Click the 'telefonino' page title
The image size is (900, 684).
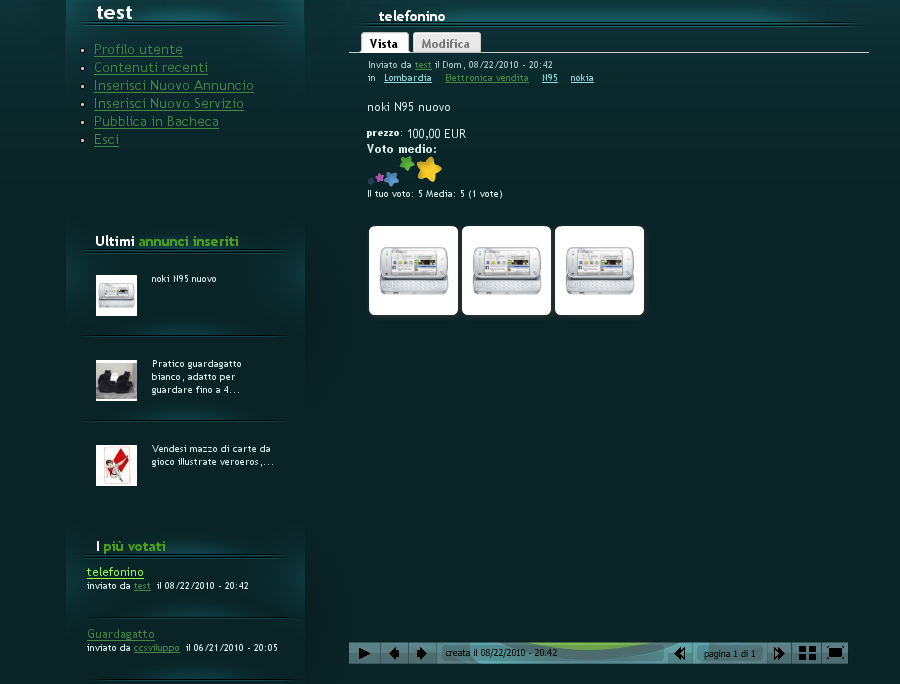pos(412,16)
